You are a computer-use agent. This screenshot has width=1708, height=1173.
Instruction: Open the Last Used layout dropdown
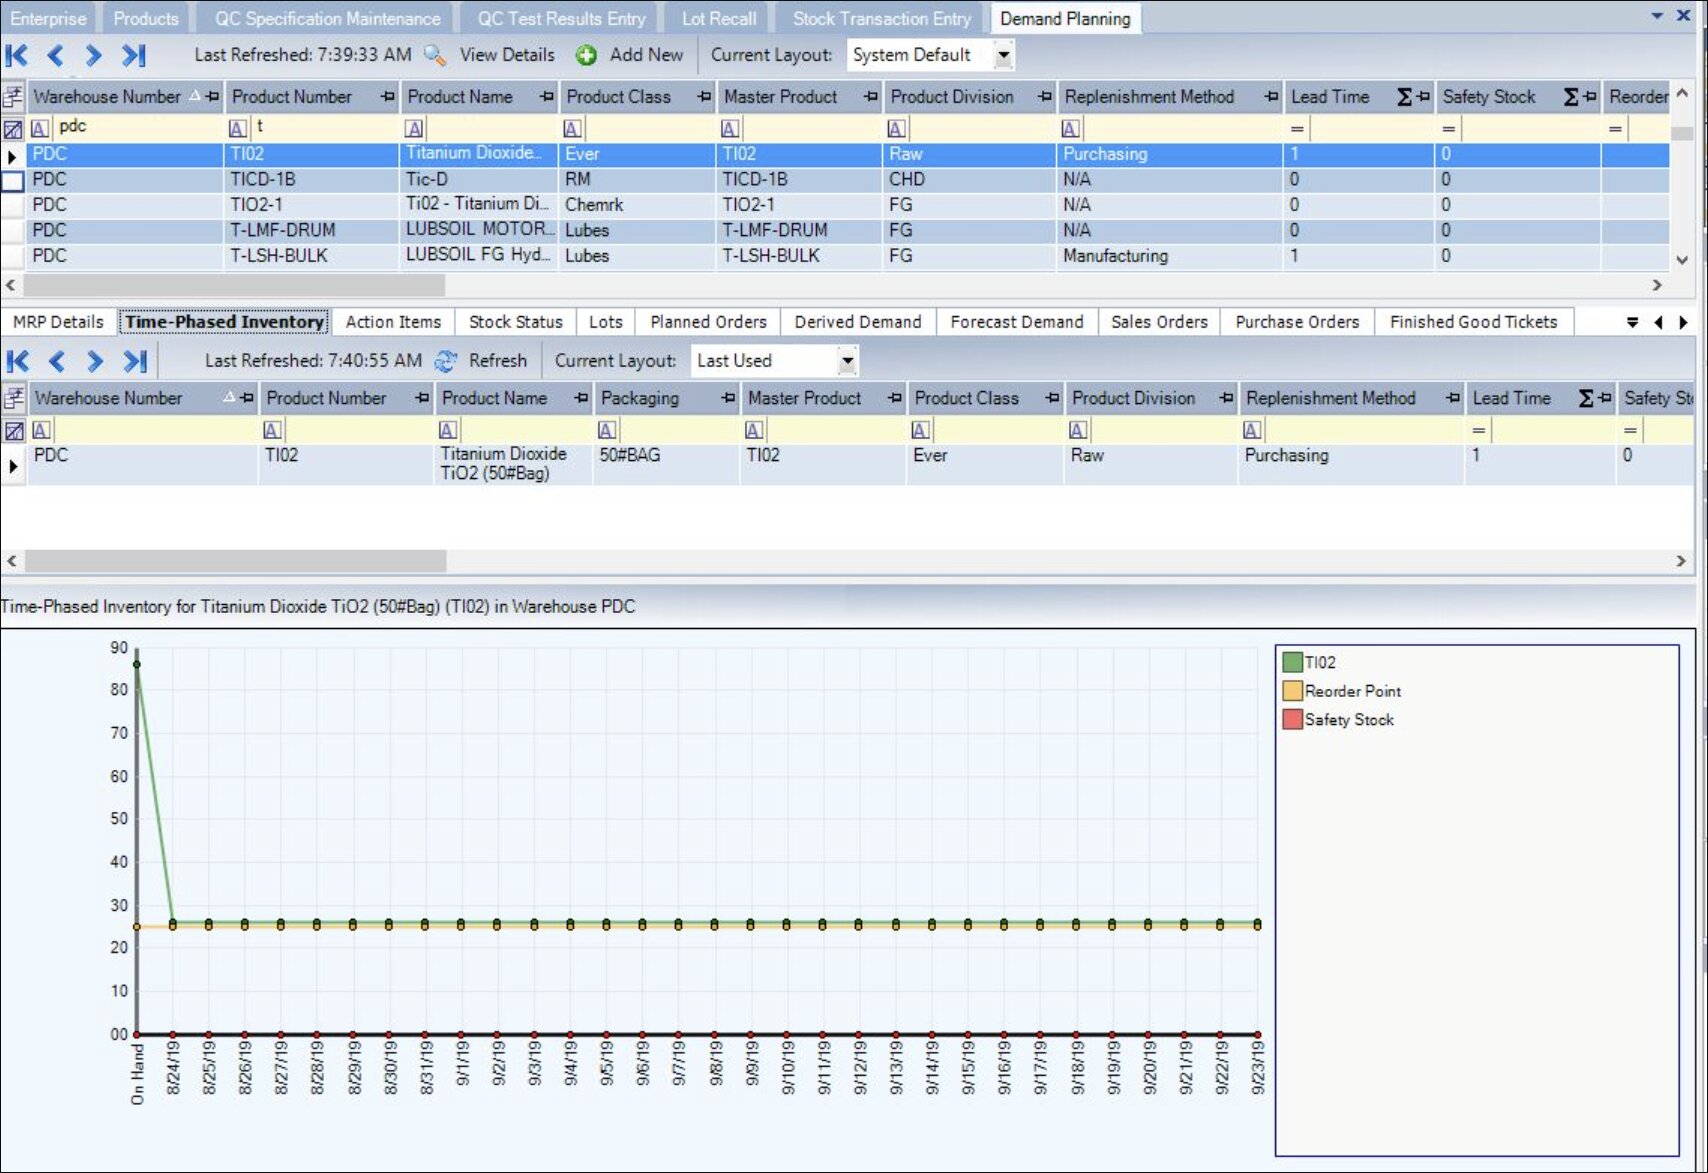coord(847,361)
